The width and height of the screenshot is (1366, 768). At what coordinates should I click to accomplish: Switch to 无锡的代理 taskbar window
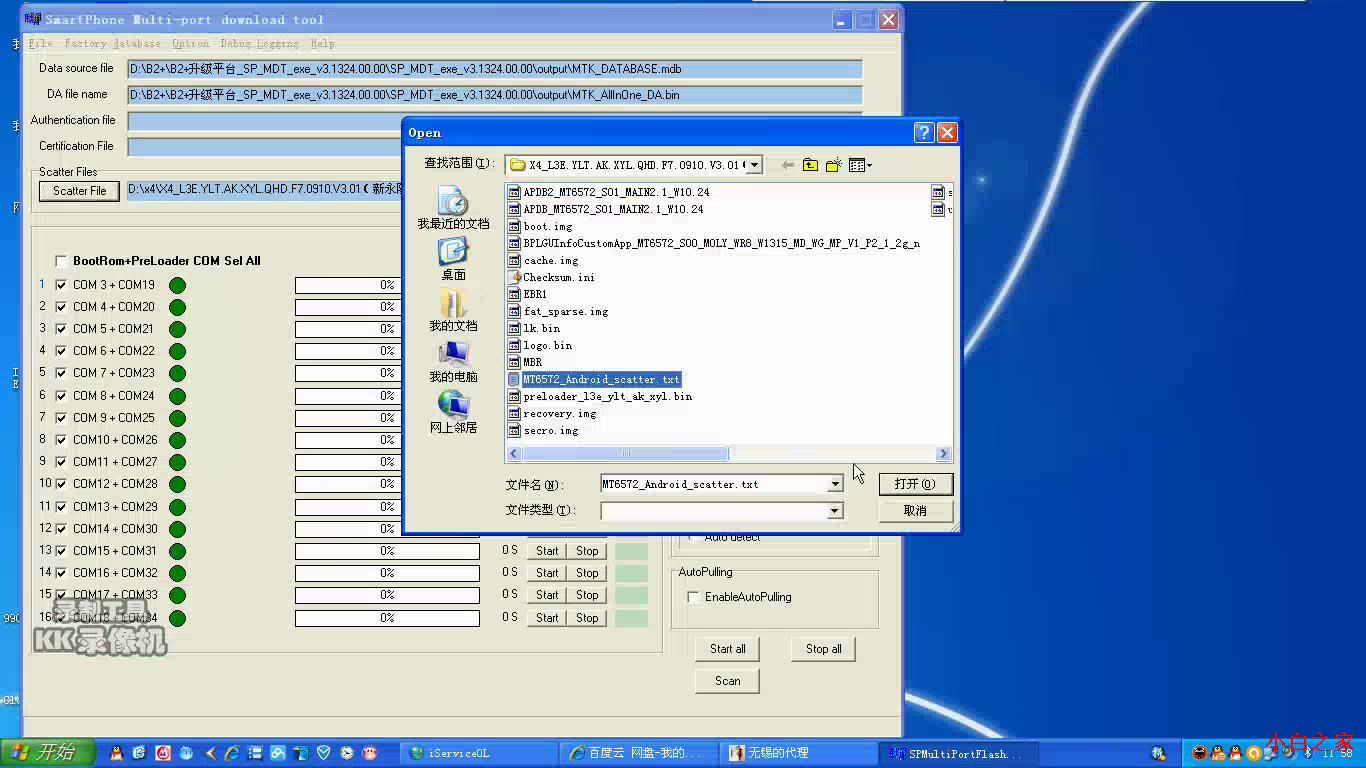[797, 753]
